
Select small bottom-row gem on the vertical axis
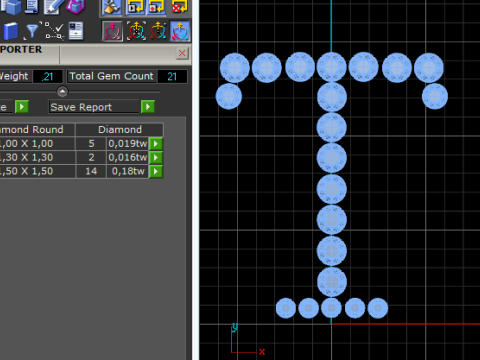coord(331,308)
